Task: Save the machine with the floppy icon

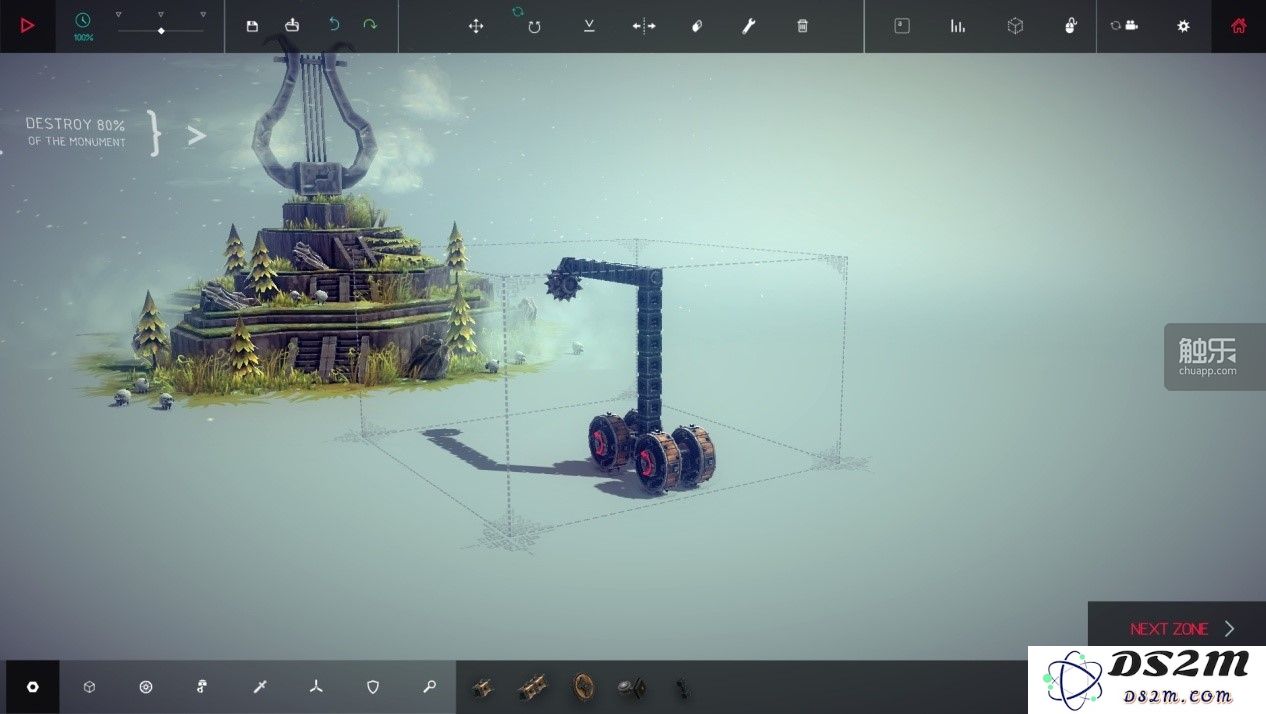Action: coord(252,26)
